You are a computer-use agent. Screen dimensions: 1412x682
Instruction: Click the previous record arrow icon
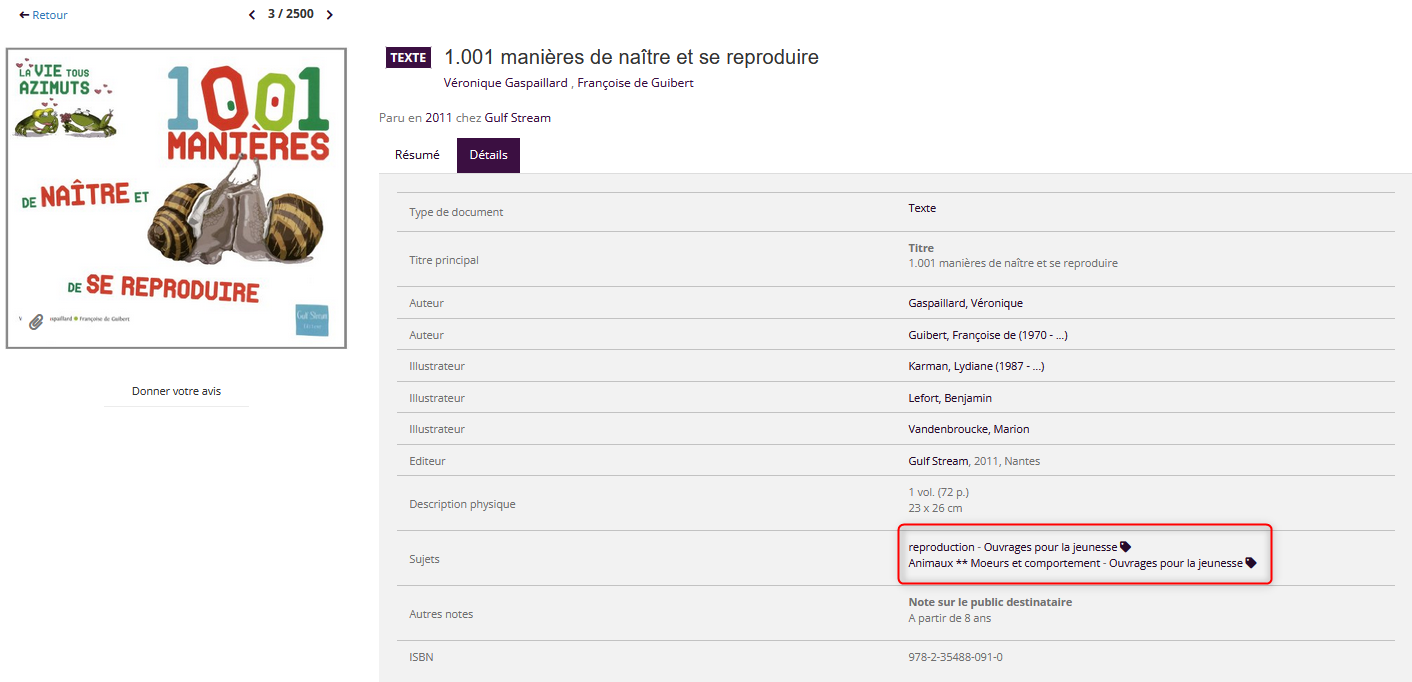[252, 15]
